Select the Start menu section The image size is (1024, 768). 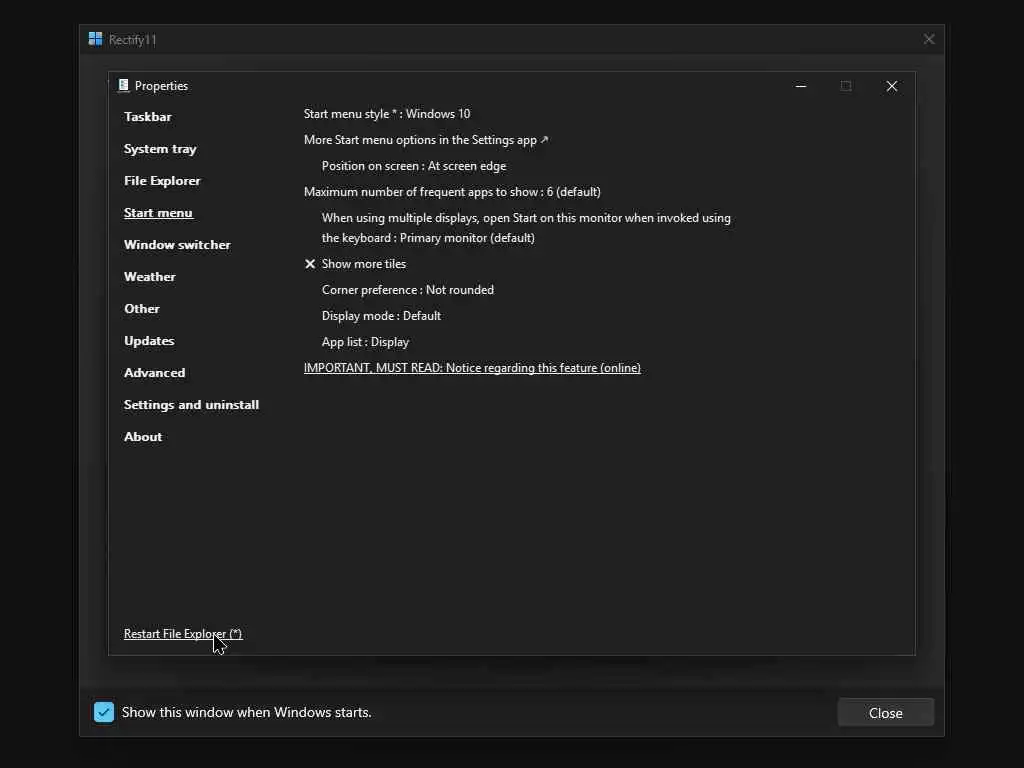pos(158,213)
